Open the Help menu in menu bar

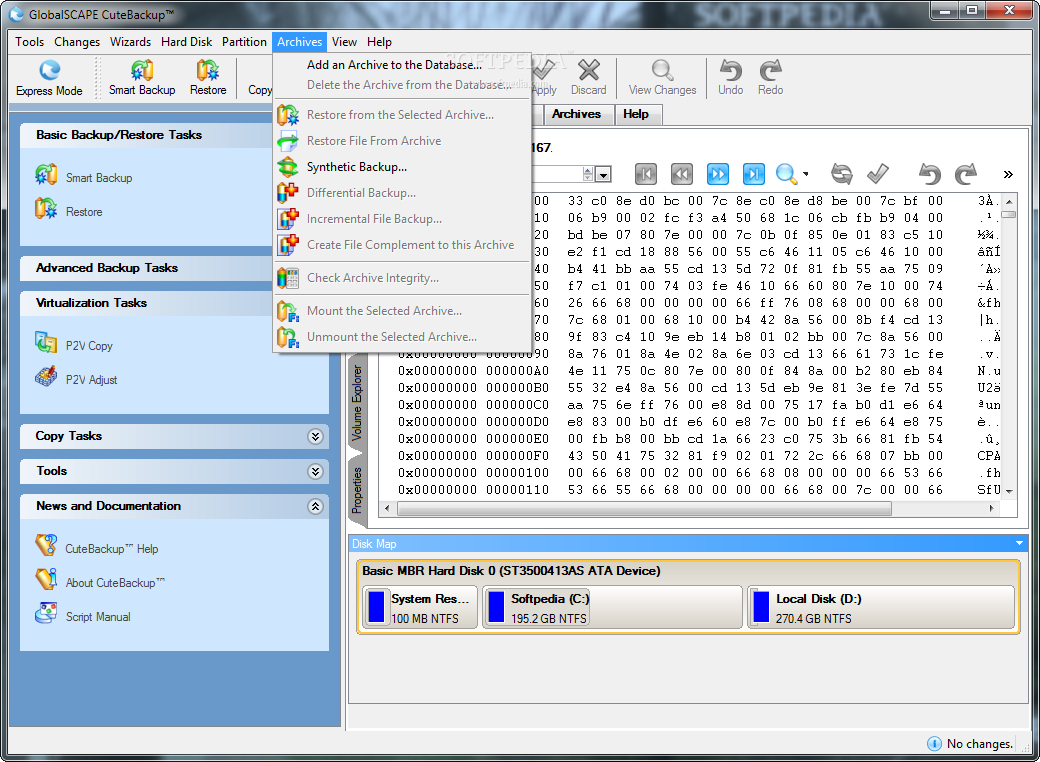click(379, 42)
